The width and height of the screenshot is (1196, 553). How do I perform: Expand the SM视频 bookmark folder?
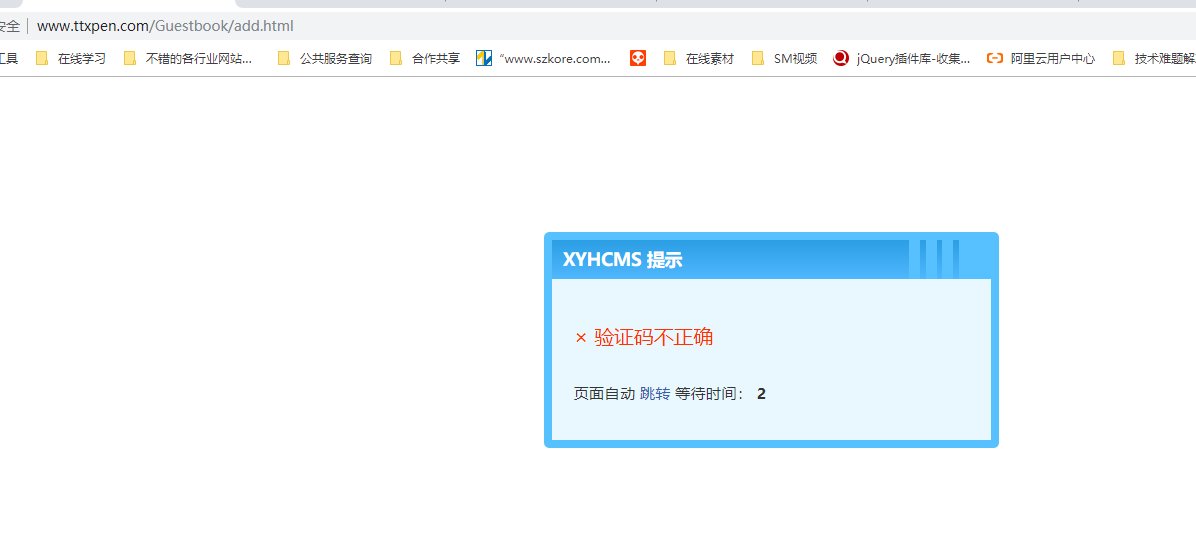pos(784,59)
